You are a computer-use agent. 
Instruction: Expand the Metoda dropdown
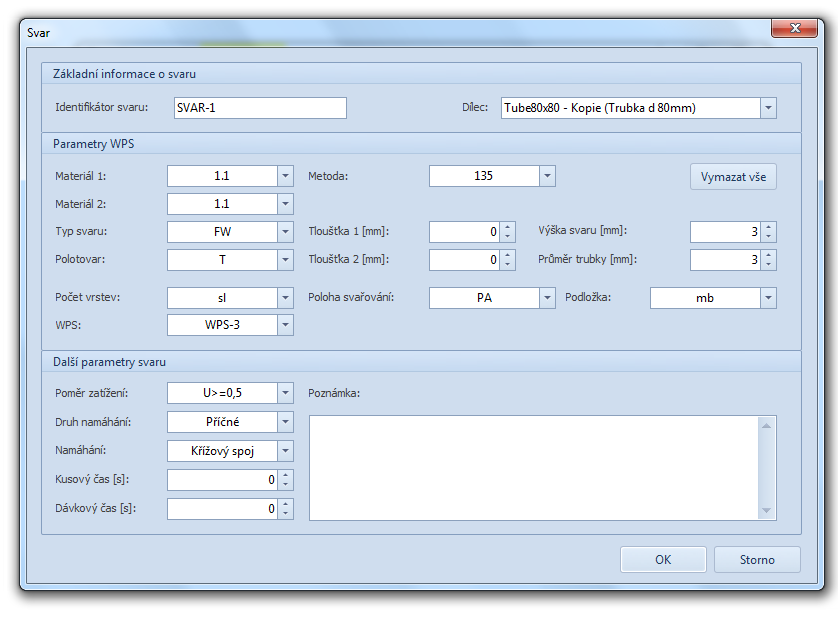pos(547,176)
